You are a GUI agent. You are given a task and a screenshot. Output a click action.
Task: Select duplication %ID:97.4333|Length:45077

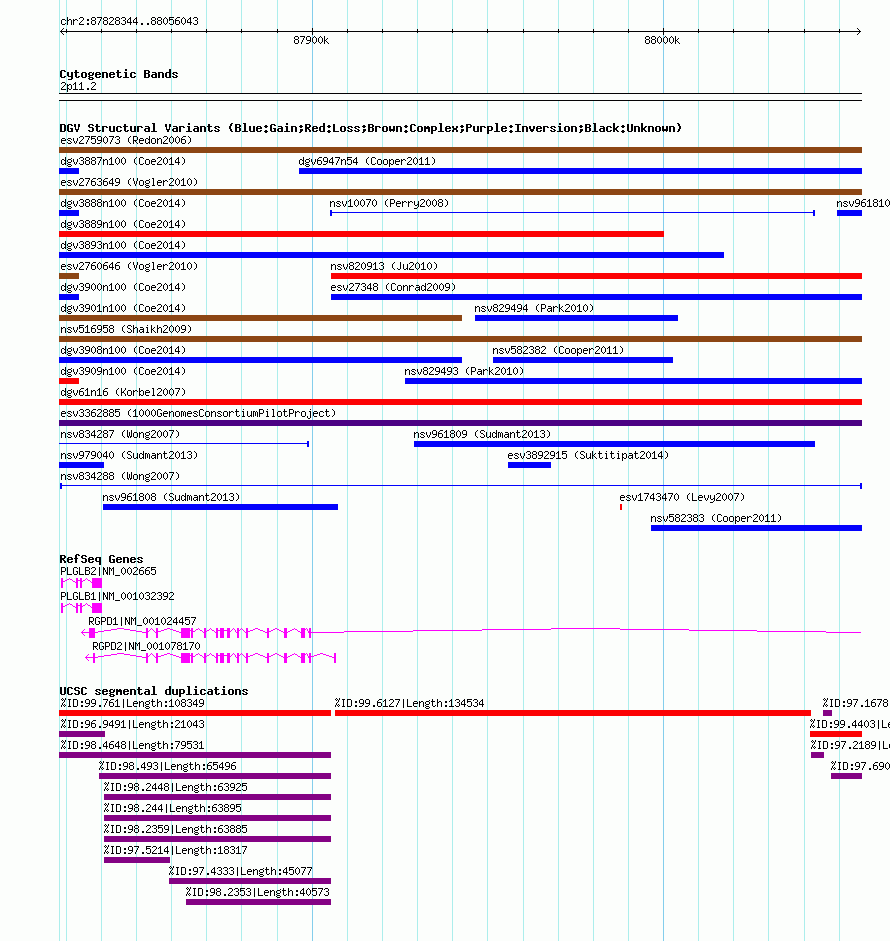coord(250,881)
